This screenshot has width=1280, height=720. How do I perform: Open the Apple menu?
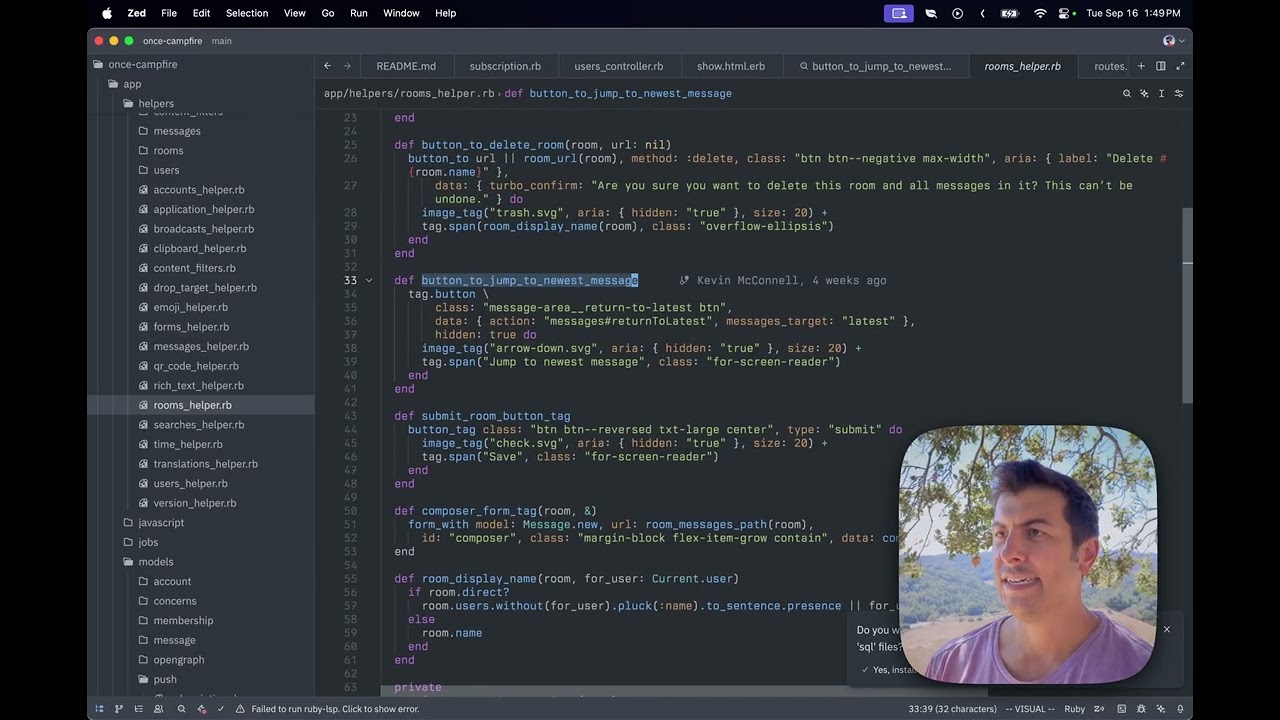pyautogui.click(x=107, y=13)
